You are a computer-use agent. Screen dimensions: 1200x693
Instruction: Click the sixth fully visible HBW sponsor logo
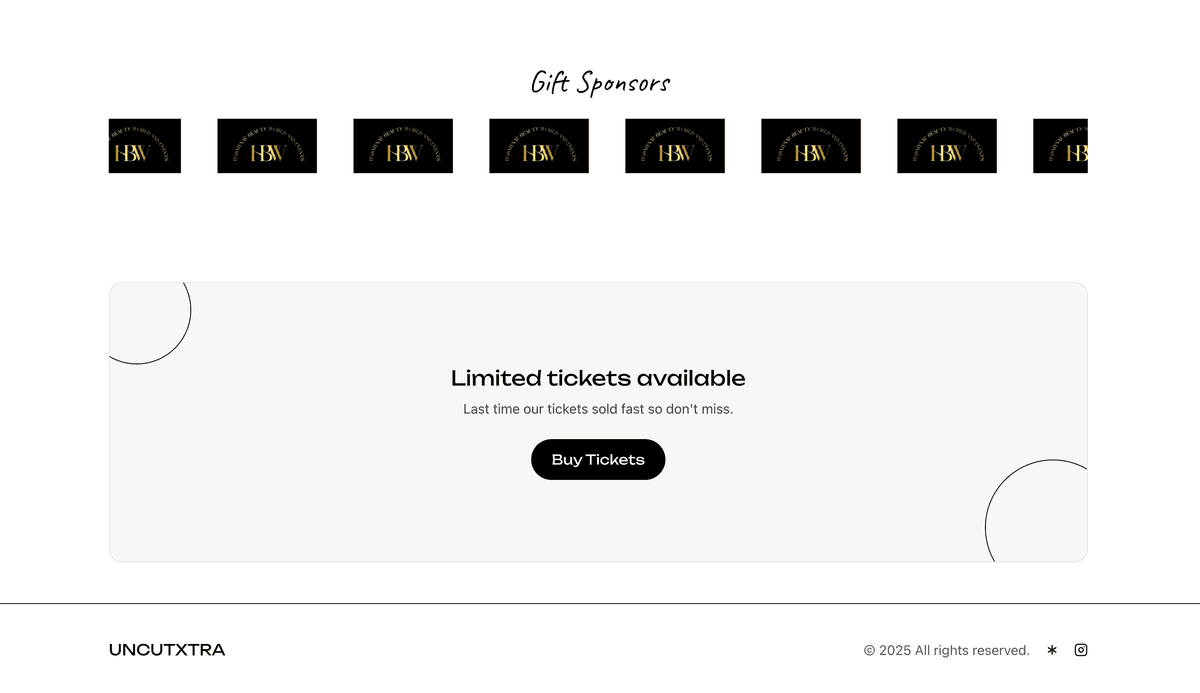tap(947, 146)
